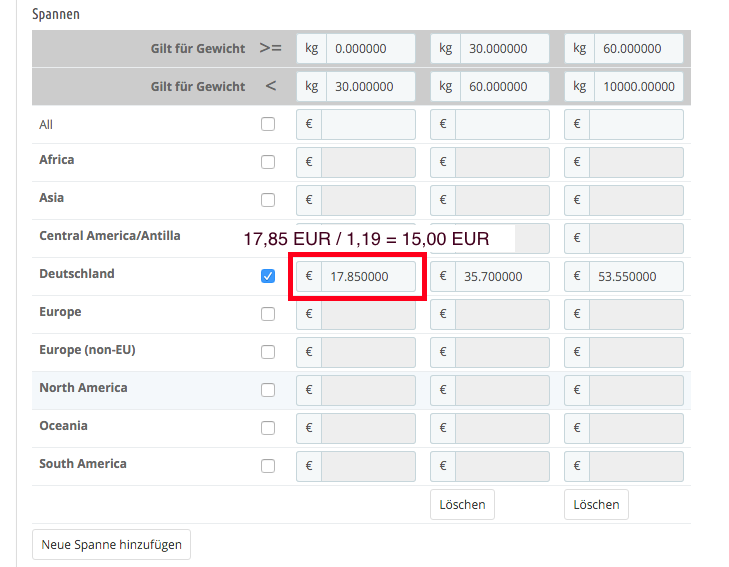This screenshot has width=729, height=567.
Task: Click Löschen under the second range
Action: point(462,504)
